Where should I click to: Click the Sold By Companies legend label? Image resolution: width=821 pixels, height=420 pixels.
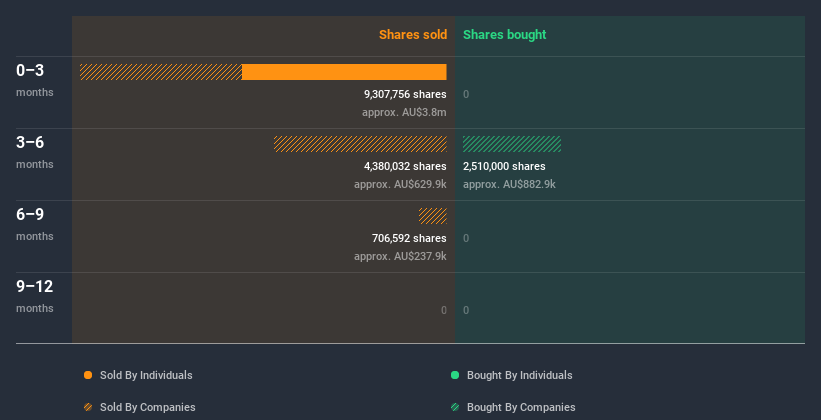148,407
